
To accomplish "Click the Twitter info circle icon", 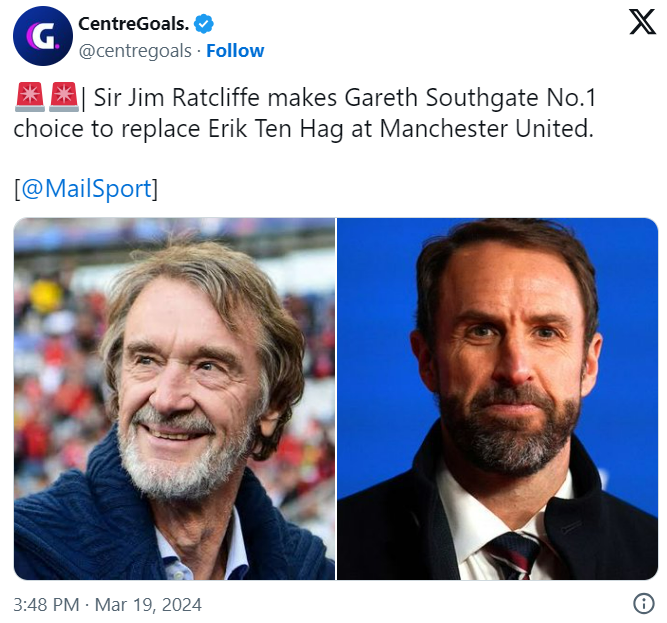I will (644, 604).
